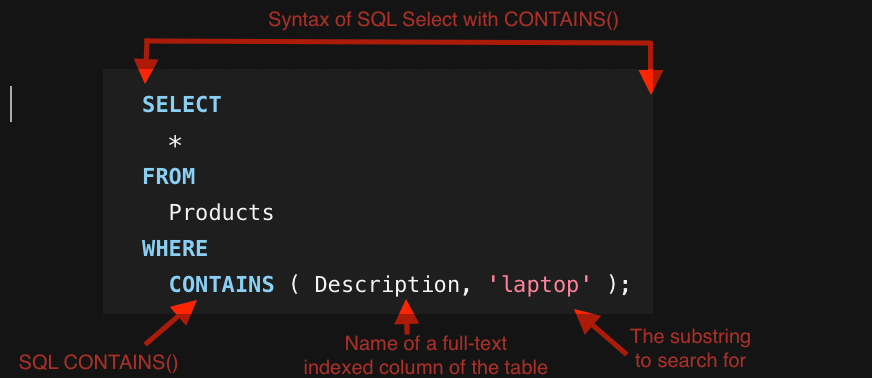Click the WHERE keyword
Image resolution: width=872 pixels, height=378 pixels.
pos(175,248)
